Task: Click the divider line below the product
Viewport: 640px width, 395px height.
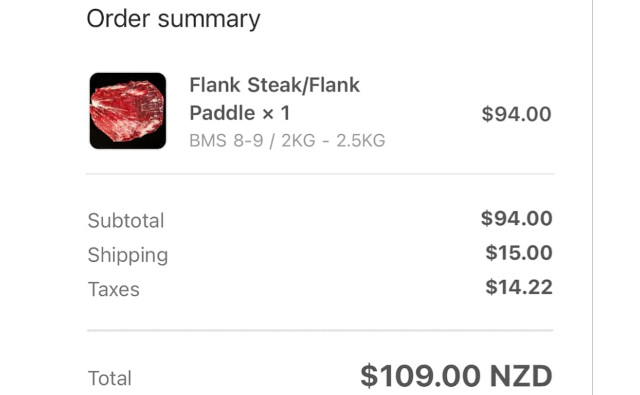Action: (x=320, y=174)
